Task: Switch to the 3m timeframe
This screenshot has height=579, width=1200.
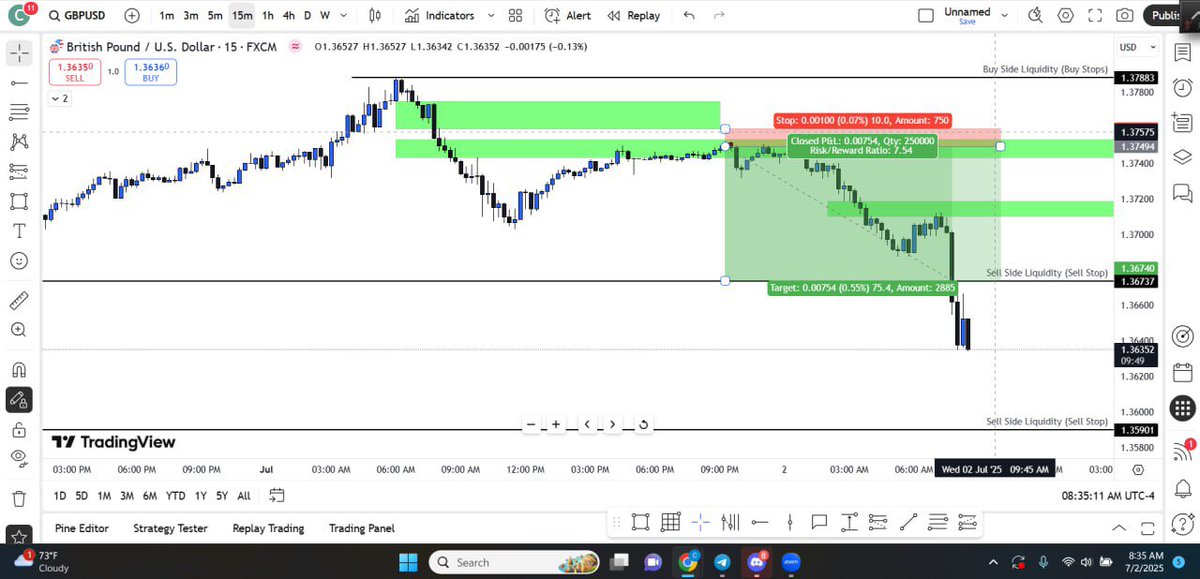Action: 191,16
